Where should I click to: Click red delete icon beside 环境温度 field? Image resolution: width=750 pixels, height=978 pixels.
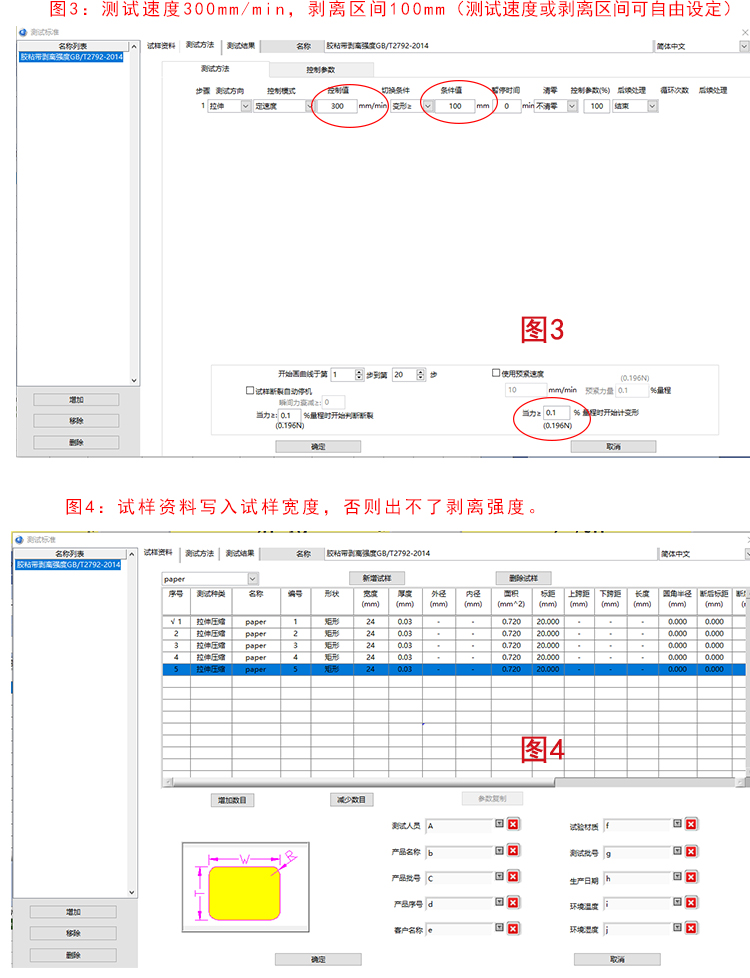691,905
